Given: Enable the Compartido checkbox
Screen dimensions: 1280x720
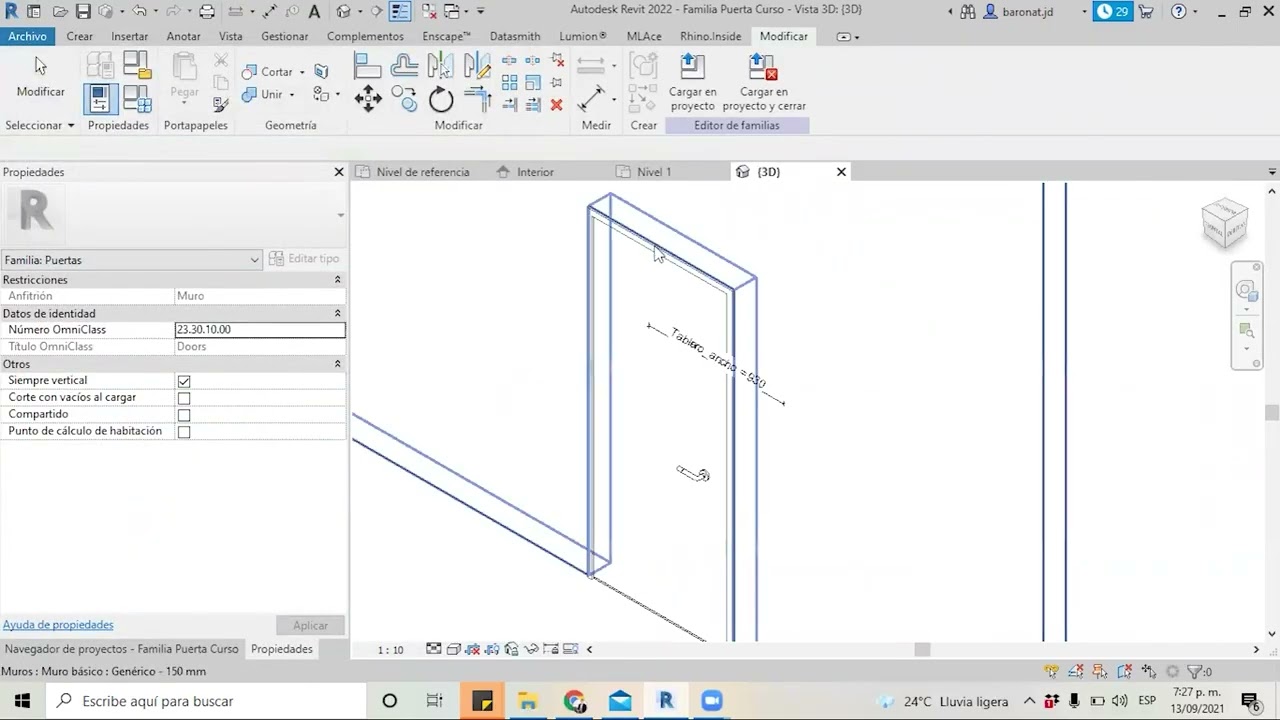Looking at the screenshot, I should tap(184, 415).
